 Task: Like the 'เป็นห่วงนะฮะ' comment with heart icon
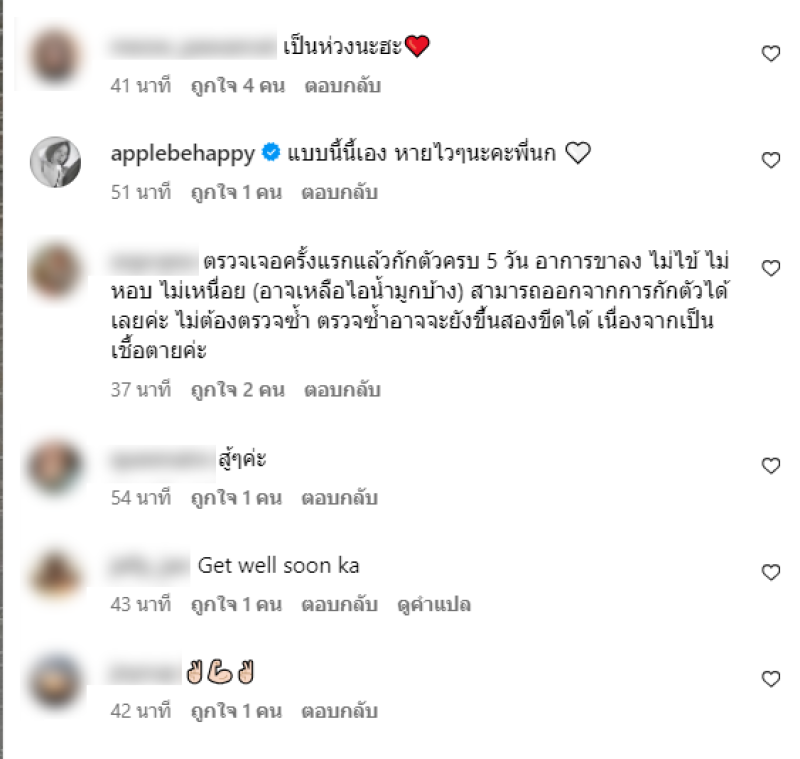(770, 53)
